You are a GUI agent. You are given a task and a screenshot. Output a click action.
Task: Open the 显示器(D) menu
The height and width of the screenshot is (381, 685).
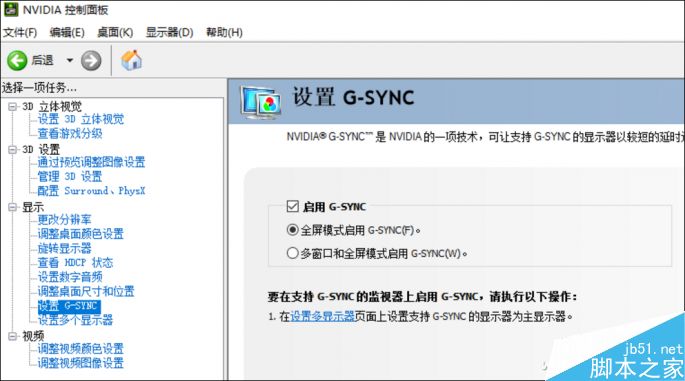[170, 32]
